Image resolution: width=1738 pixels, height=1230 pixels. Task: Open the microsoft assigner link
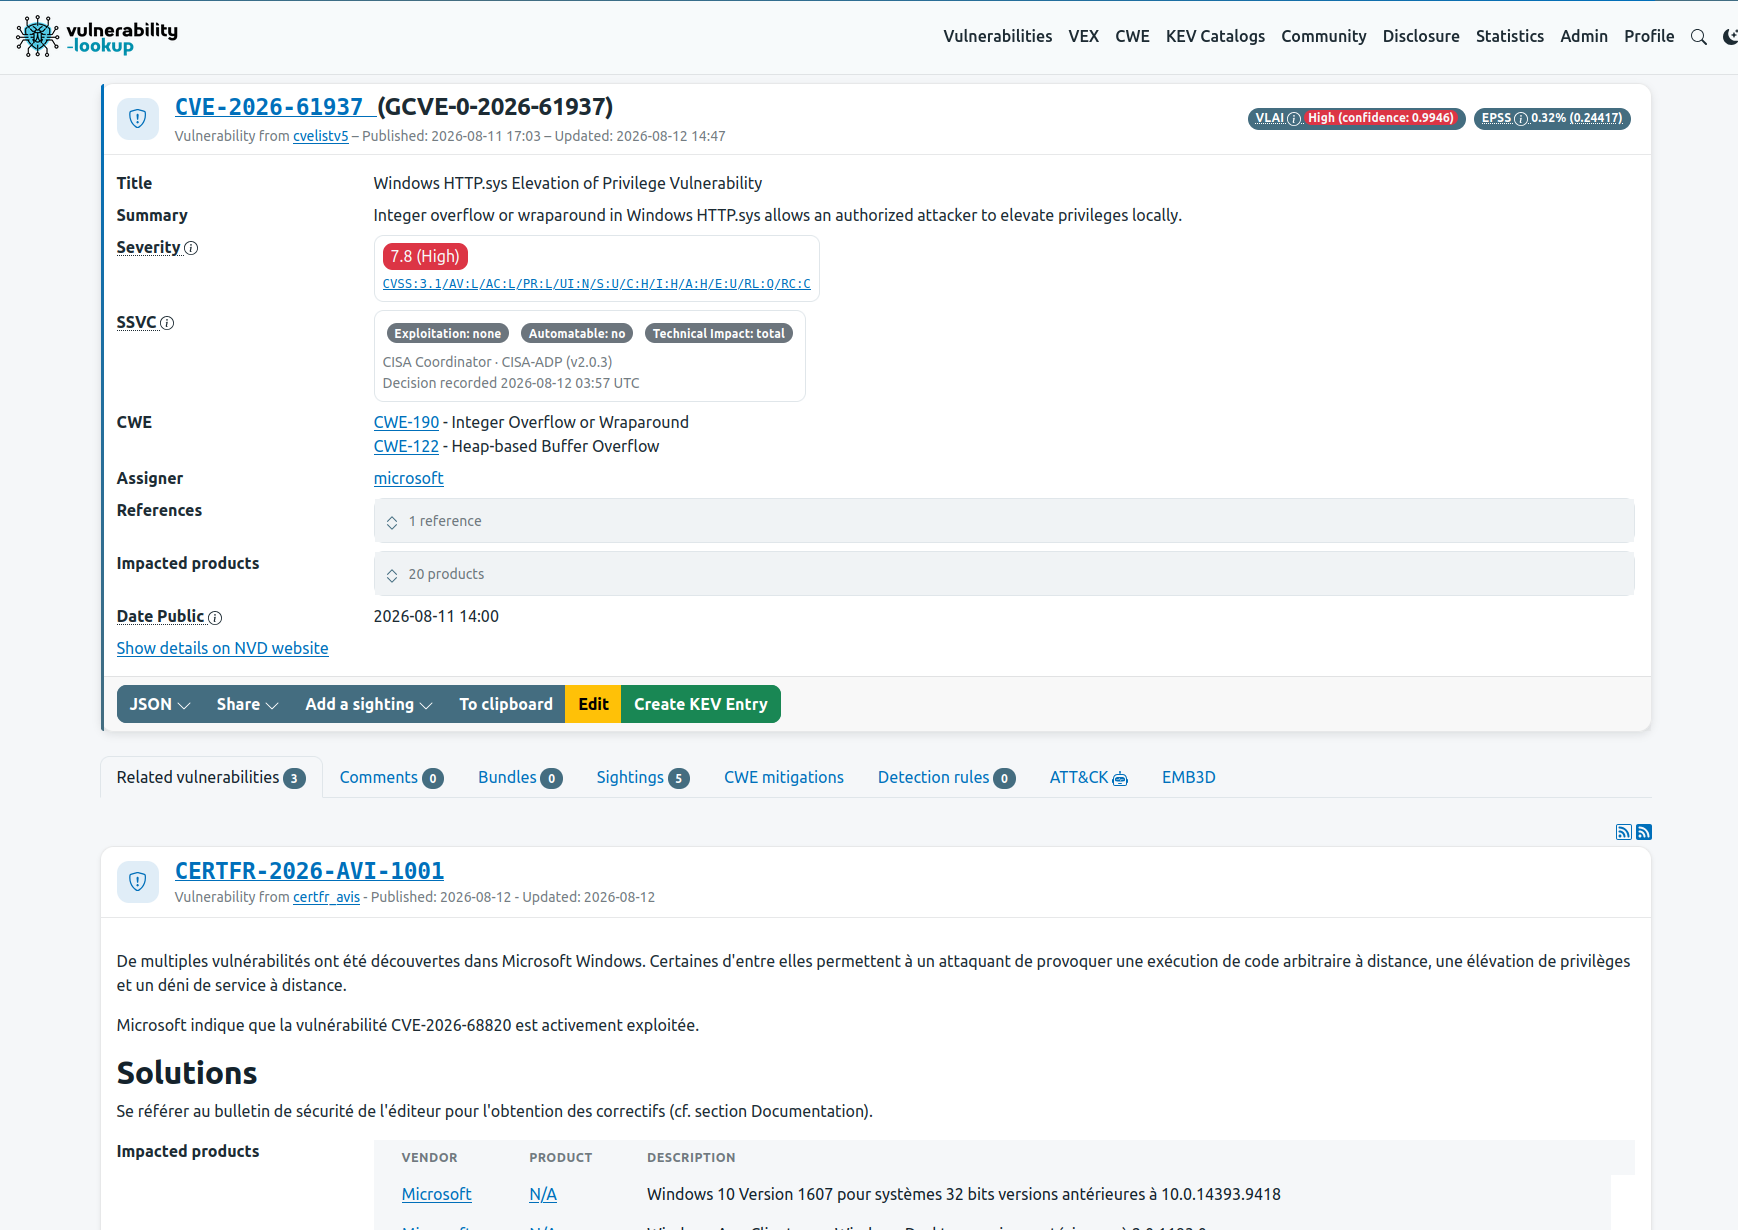tap(409, 478)
